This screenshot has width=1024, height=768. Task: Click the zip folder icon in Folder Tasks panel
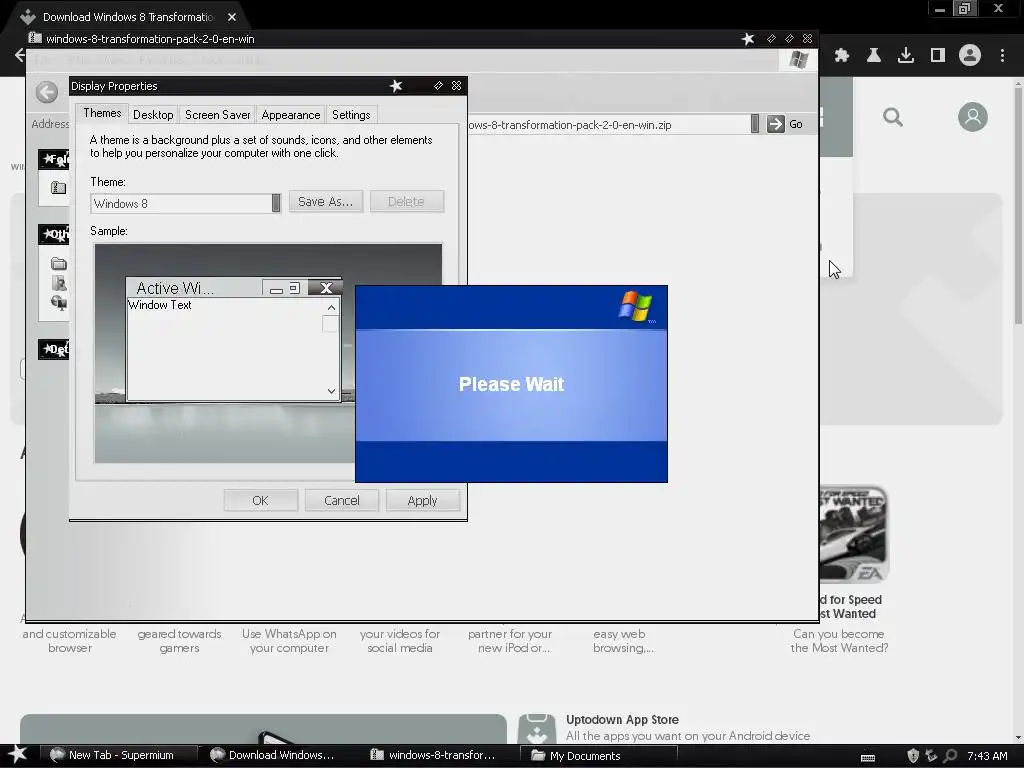[x=58, y=187]
